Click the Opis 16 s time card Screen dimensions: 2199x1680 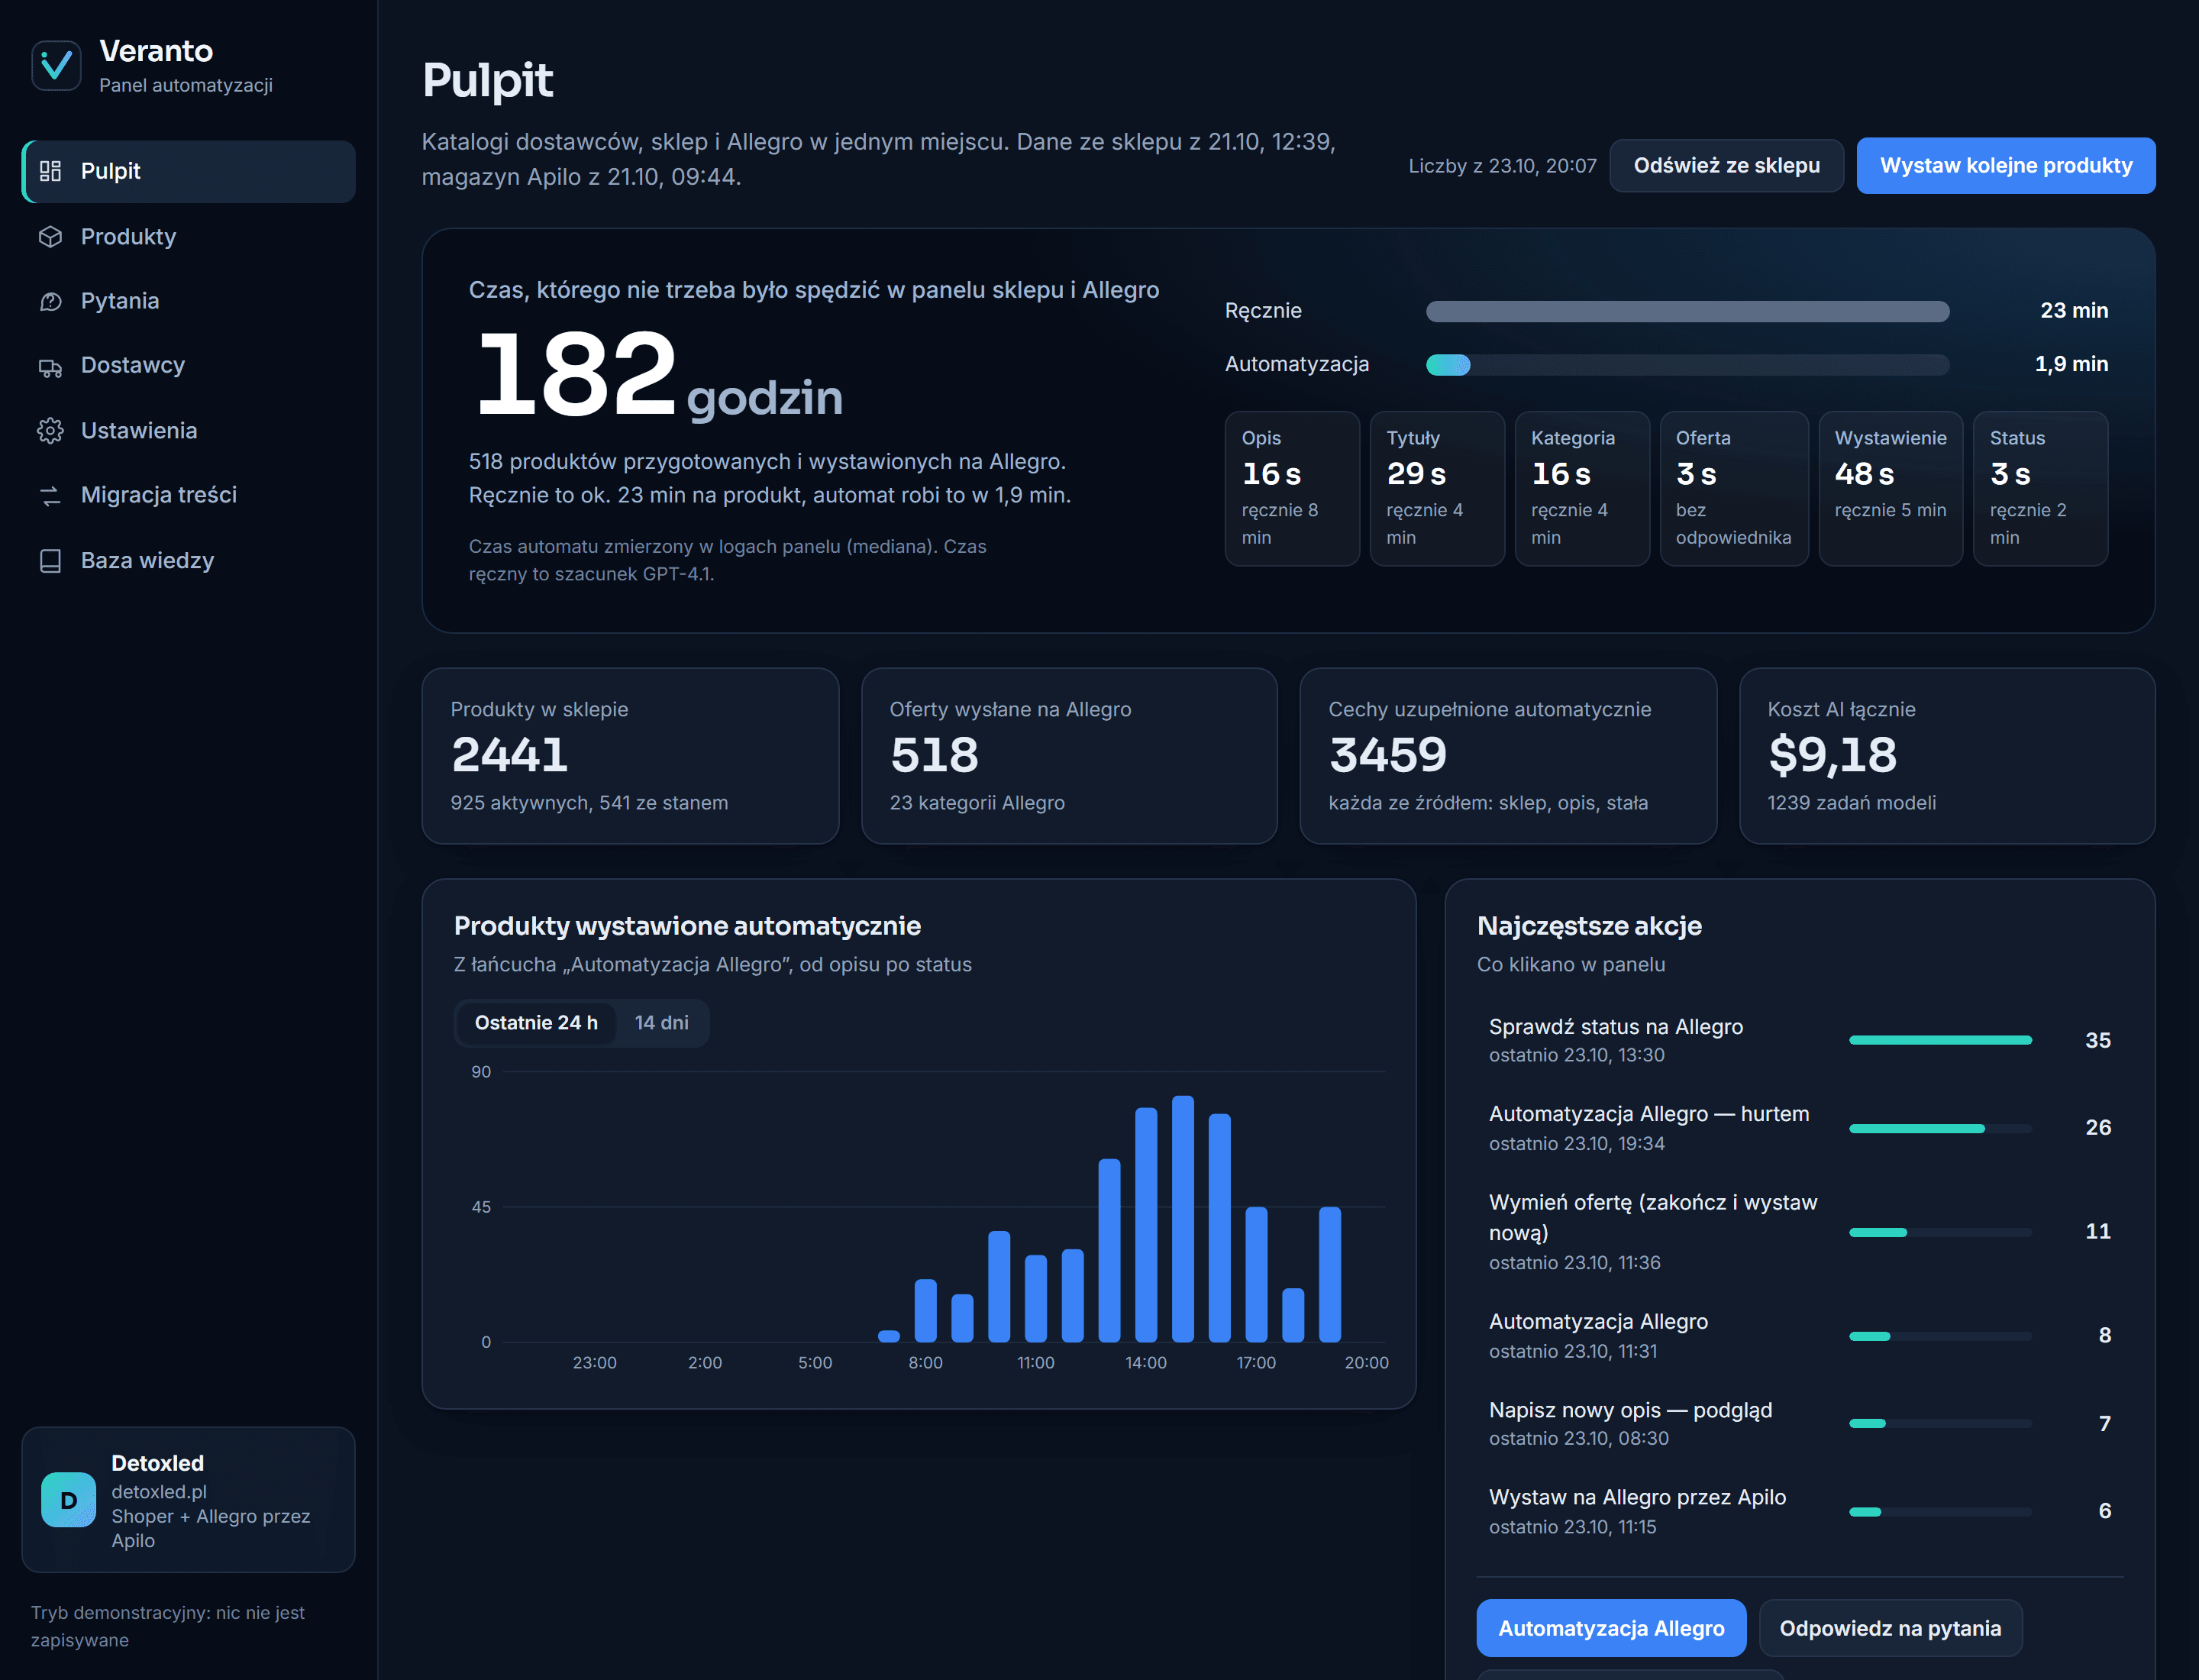1292,489
